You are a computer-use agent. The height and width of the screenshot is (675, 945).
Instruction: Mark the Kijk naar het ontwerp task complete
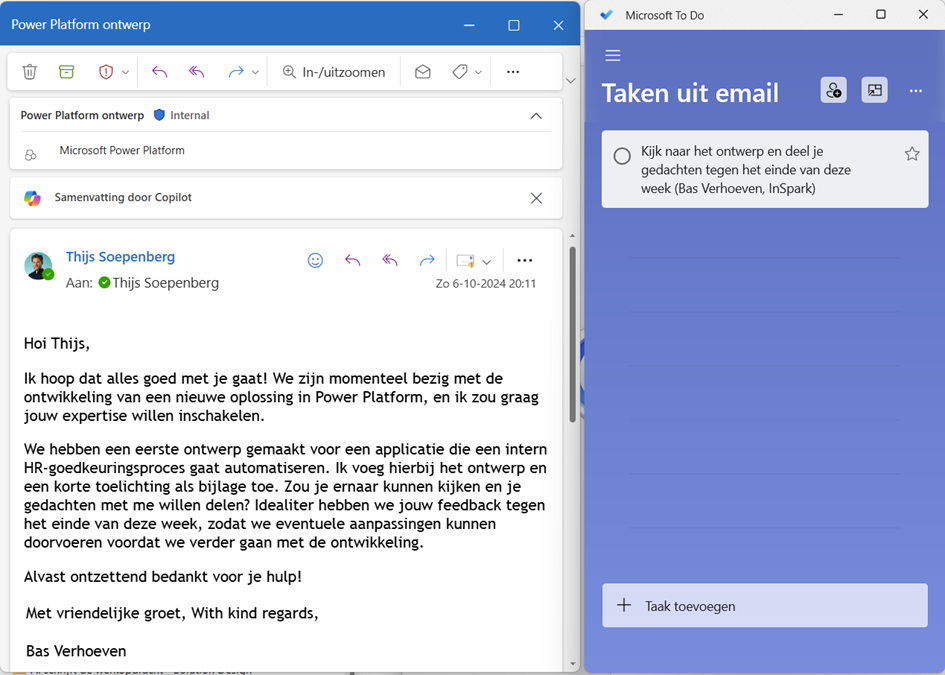pyautogui.click(x=622, y=156)
